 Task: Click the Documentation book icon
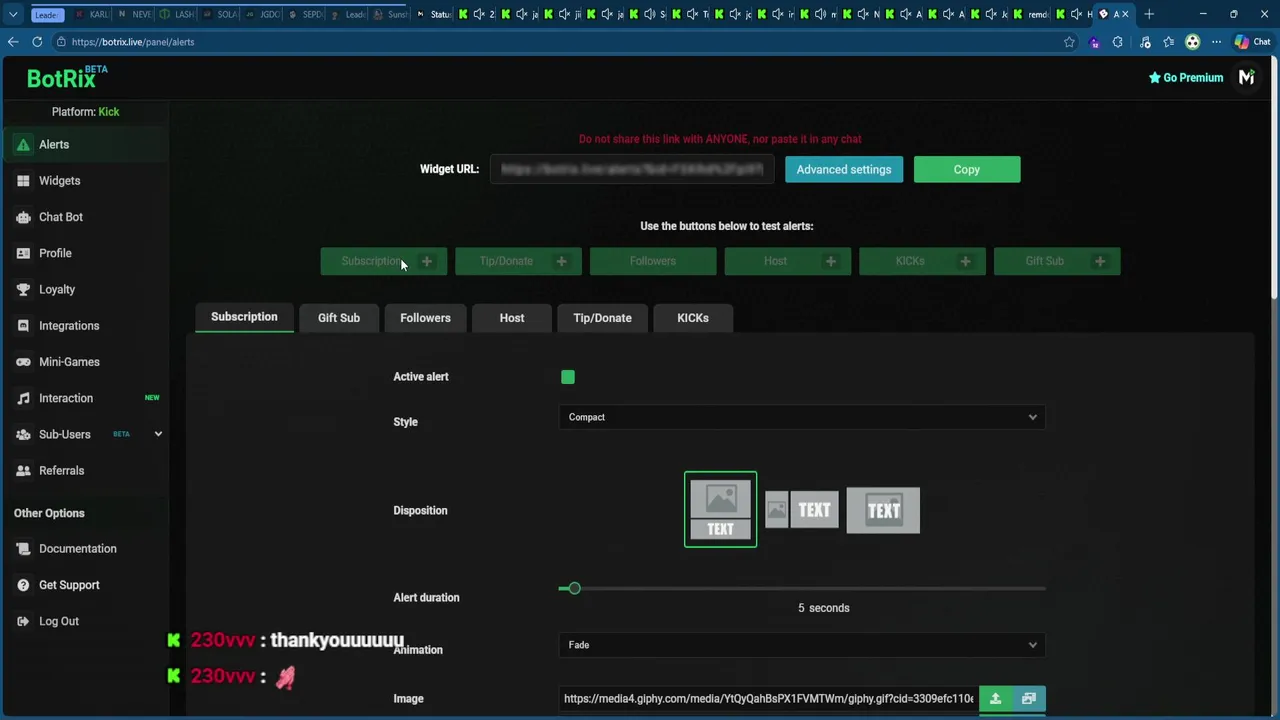pos(23,549)
